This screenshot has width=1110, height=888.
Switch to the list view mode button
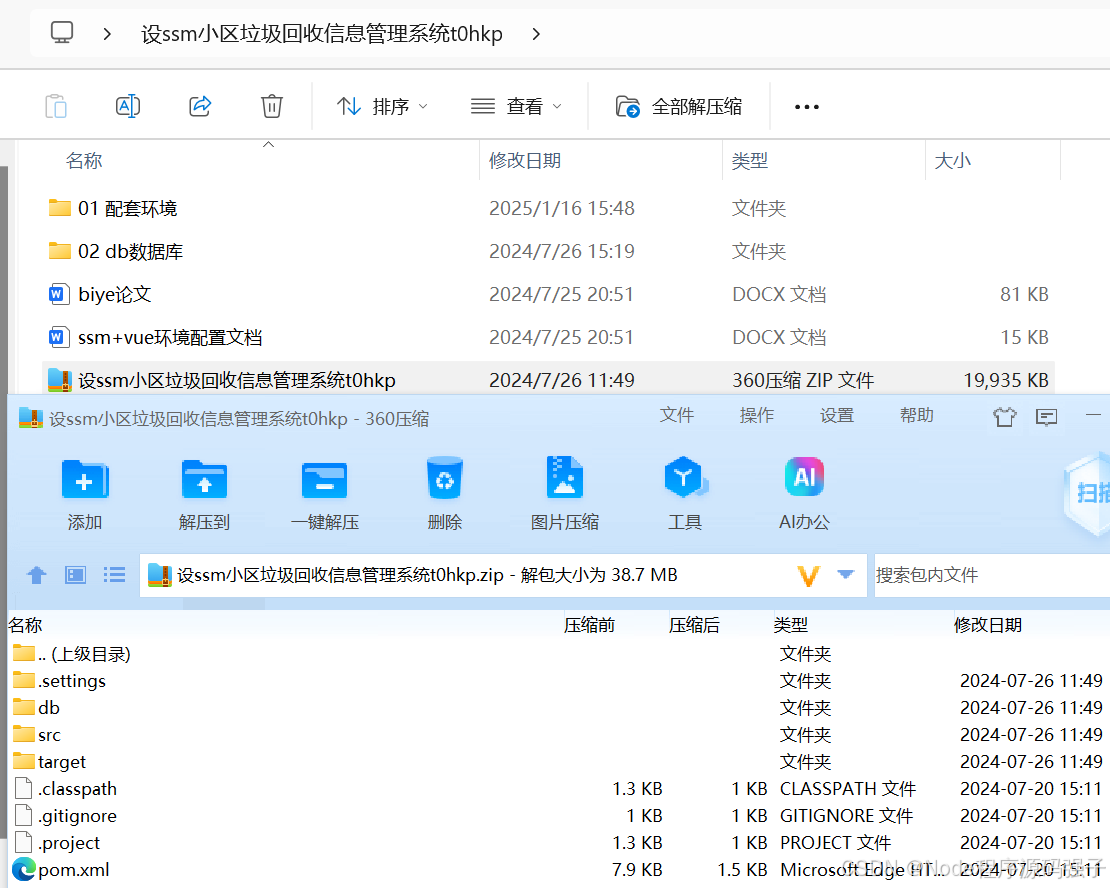coord(114,575)
